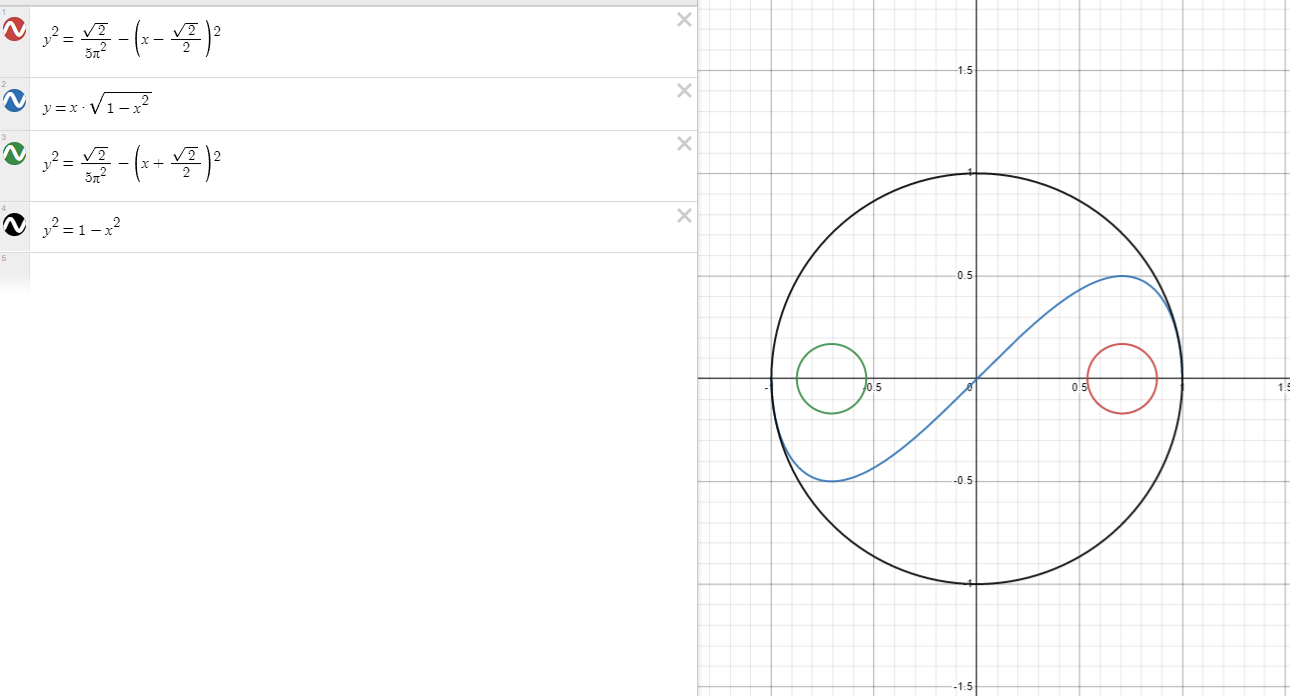Toggle the green circle expression icon
This screenshot has width=1290, height=696.
pyautogui.click(x=15, y=153)
